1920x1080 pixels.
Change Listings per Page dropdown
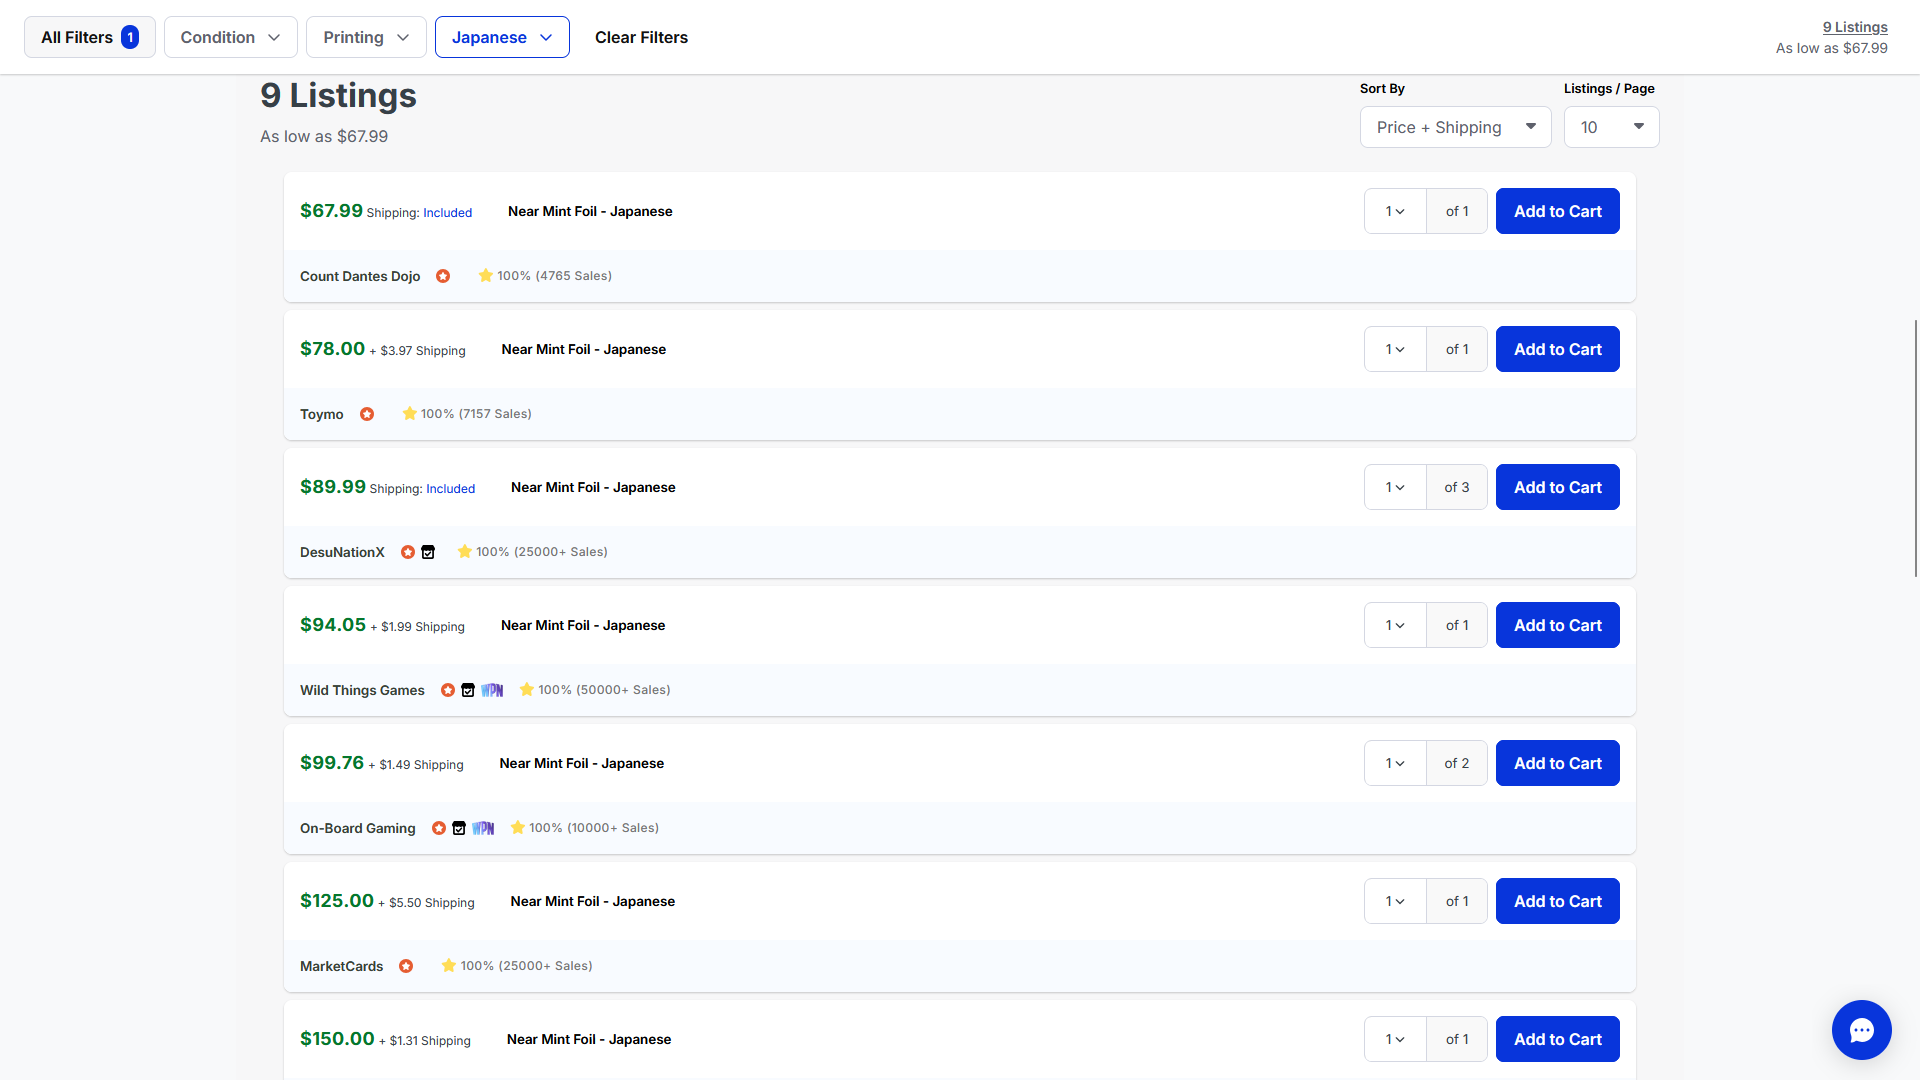click(x=1611, y=127)
